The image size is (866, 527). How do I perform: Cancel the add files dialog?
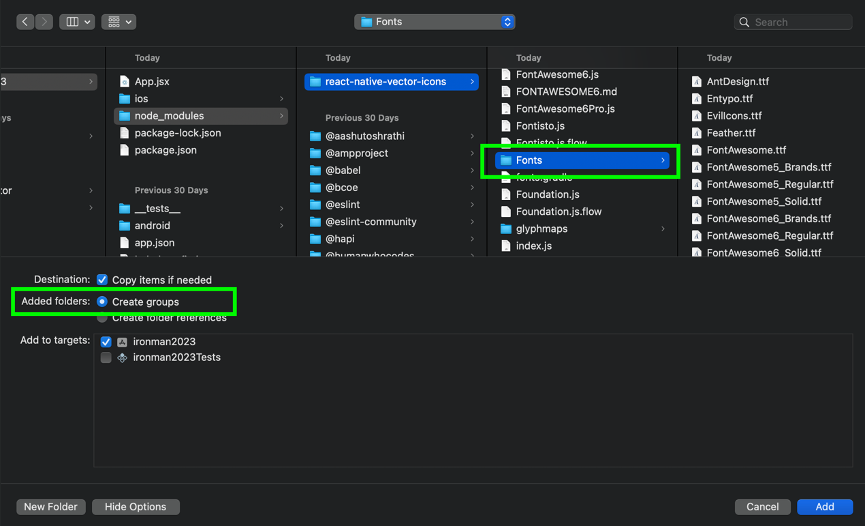click(x=762, y=507)
